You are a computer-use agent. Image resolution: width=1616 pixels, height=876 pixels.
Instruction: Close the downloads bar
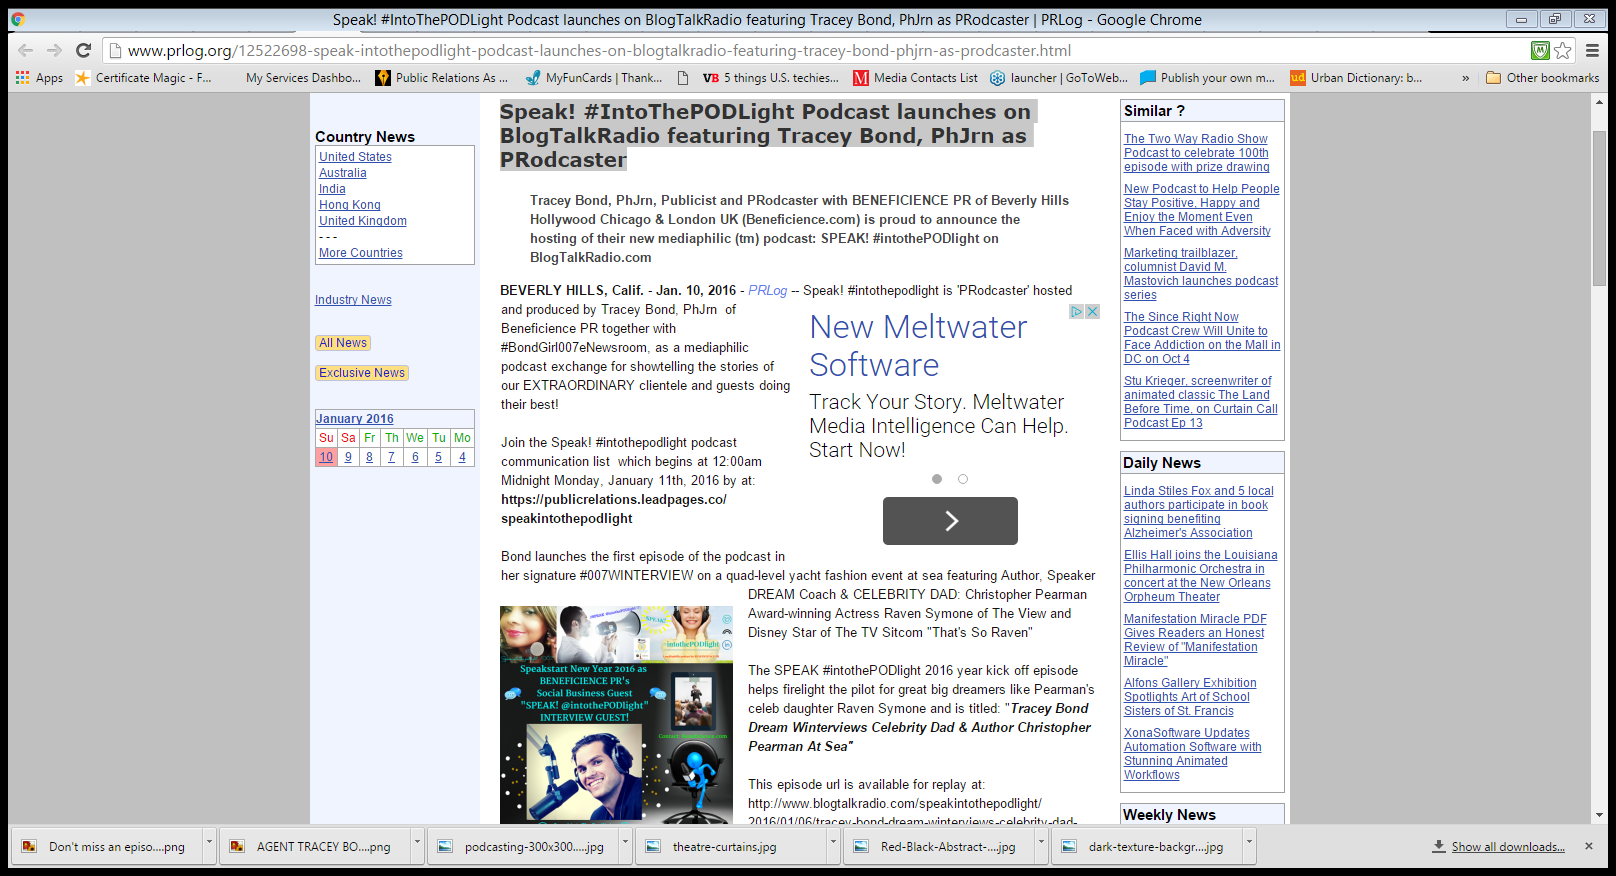[1588, 846]
